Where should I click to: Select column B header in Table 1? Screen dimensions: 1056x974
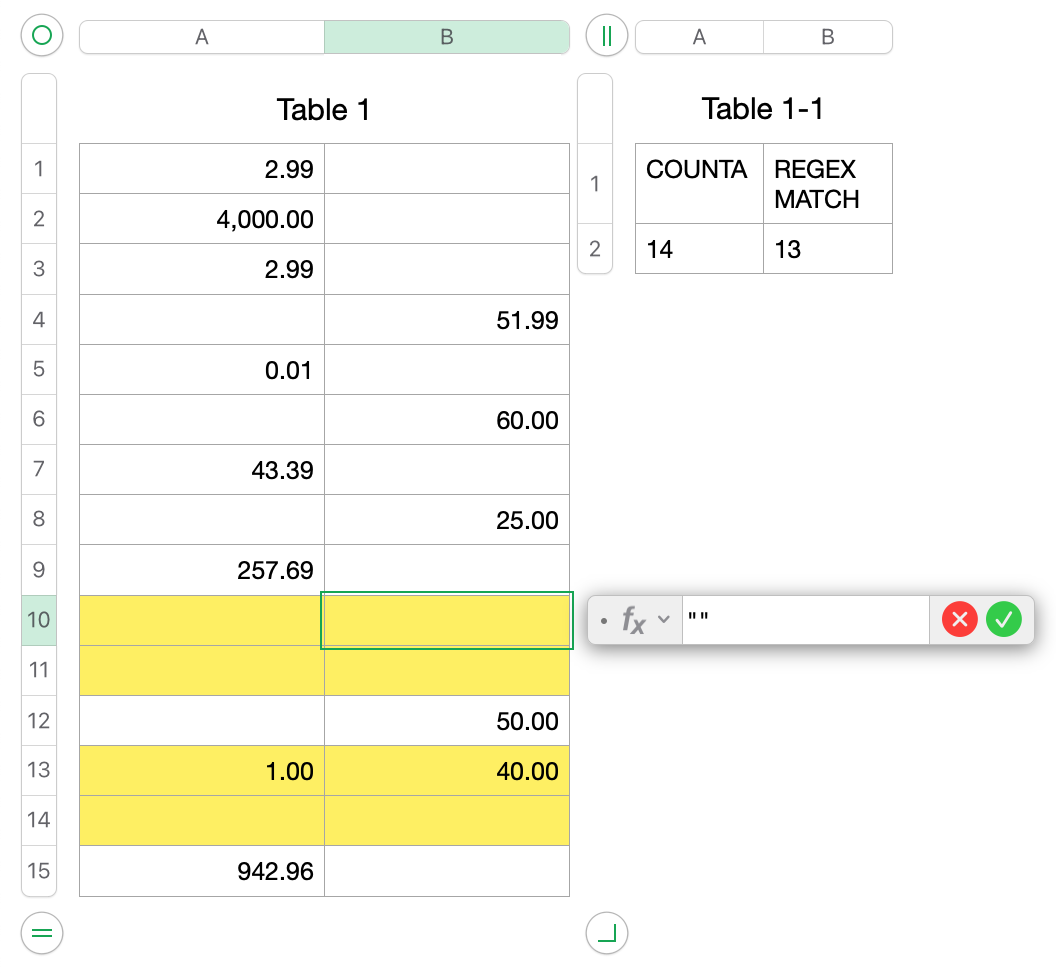pyautogui.click(x=447, y=37)
